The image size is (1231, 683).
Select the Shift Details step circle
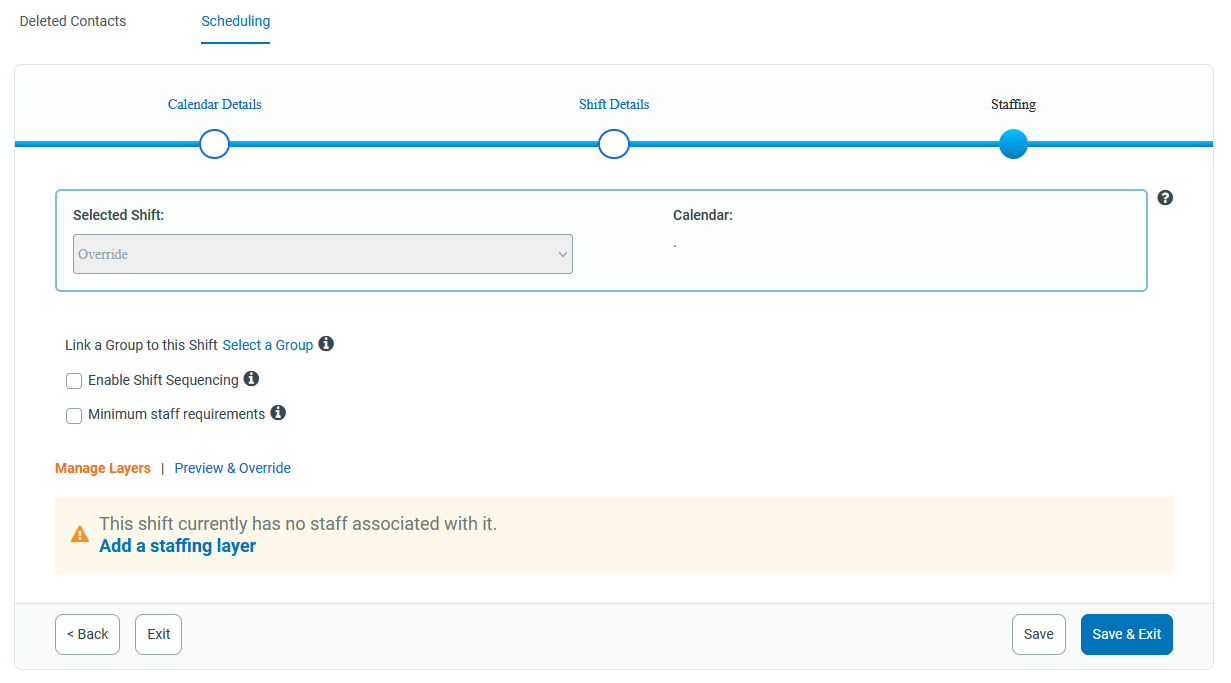pos(614,144)
